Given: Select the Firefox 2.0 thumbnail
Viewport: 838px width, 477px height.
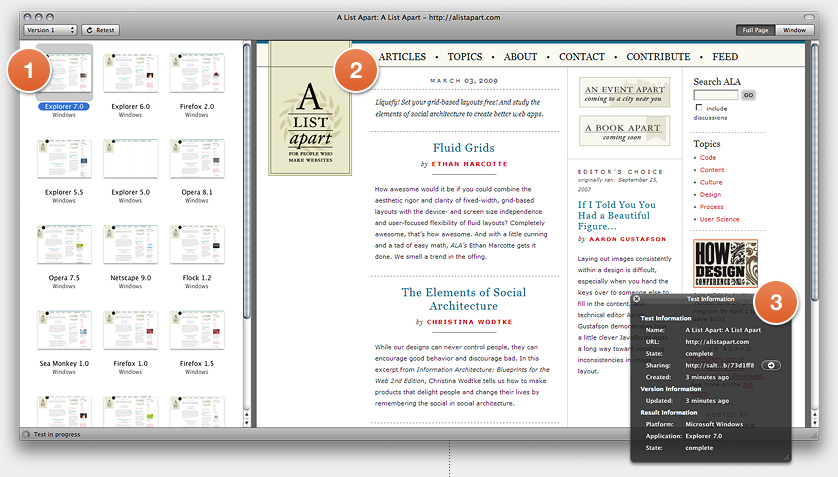Looking at the screenshot, I should [197, 73].
